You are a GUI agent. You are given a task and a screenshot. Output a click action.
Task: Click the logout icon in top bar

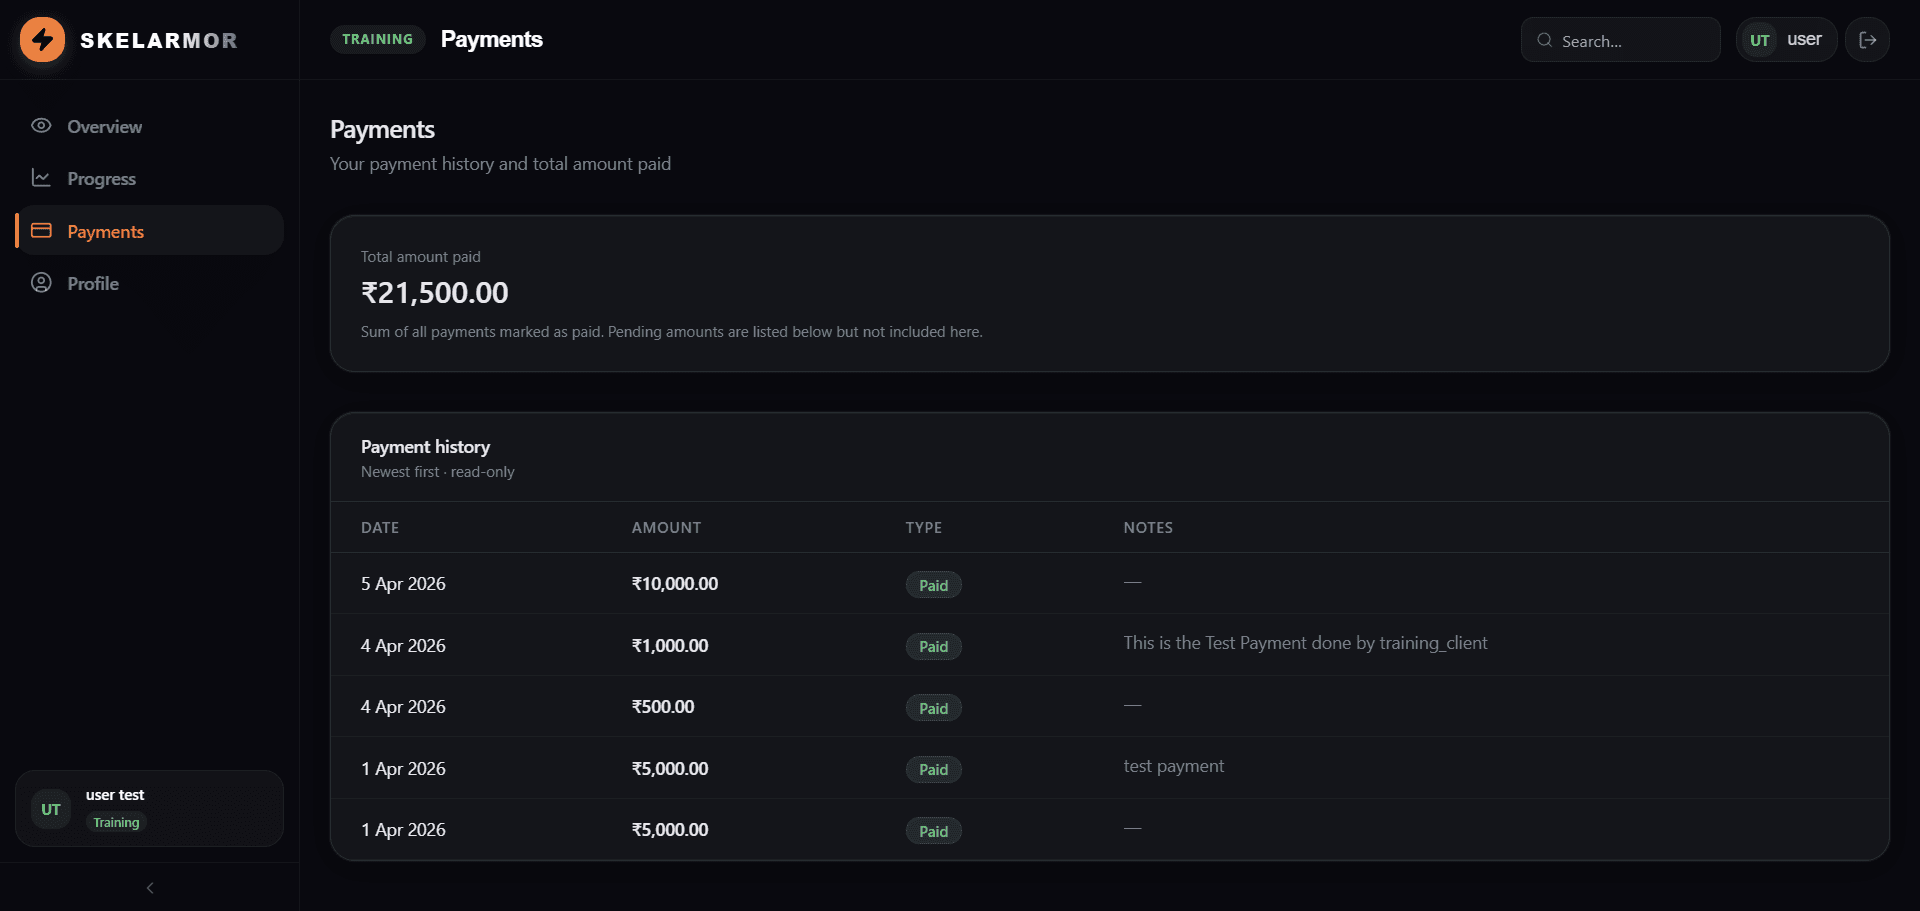tap(1867, 40)
